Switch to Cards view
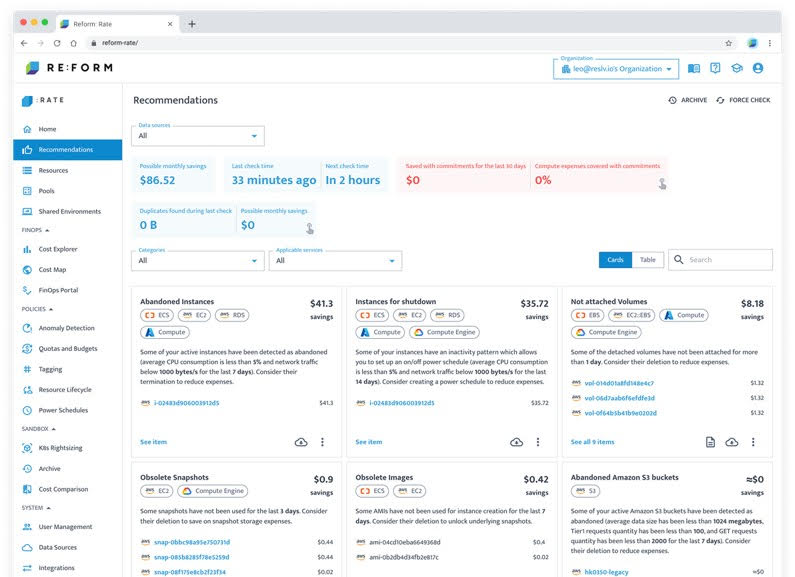Image resolution: width=795 pixels, height=577 pixels. 615,260
